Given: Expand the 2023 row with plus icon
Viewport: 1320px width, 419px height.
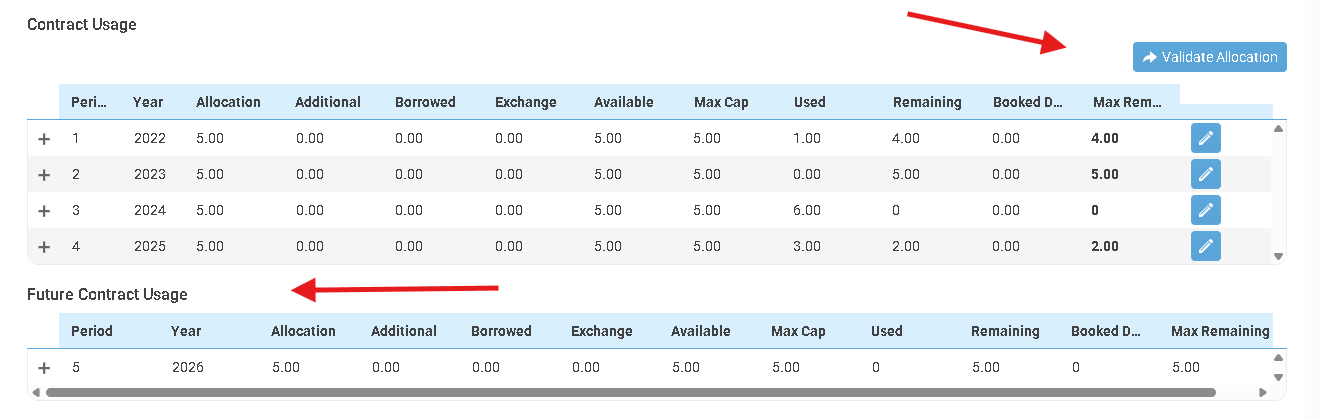Looking at the screenshot, I should 43,175.
